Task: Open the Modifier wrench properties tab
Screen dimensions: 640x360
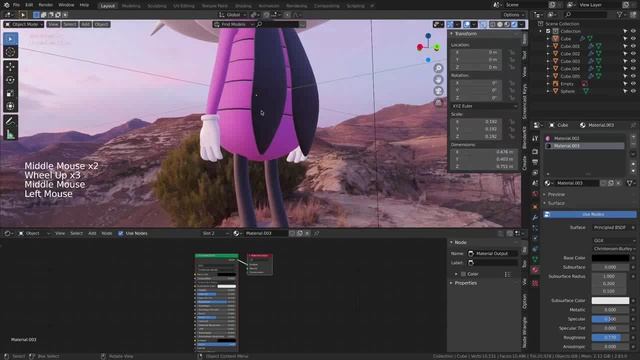Action: click(535, 218)
